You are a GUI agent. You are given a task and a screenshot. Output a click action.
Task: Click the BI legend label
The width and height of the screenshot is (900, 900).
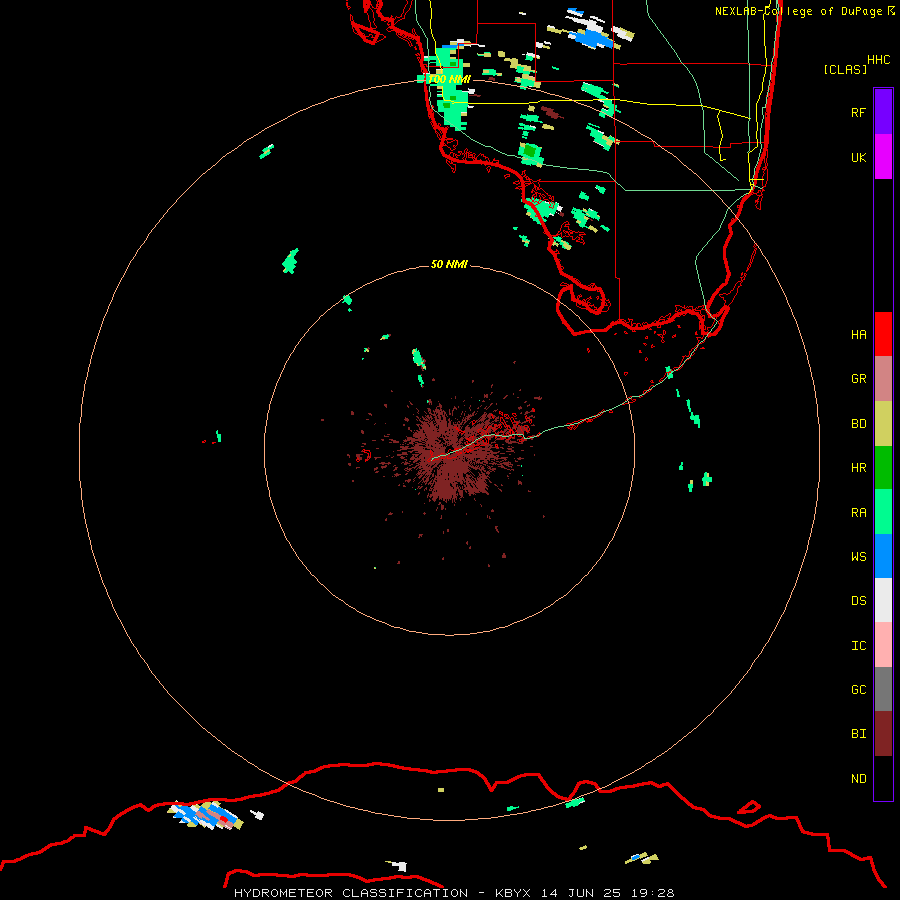(858, 734)
